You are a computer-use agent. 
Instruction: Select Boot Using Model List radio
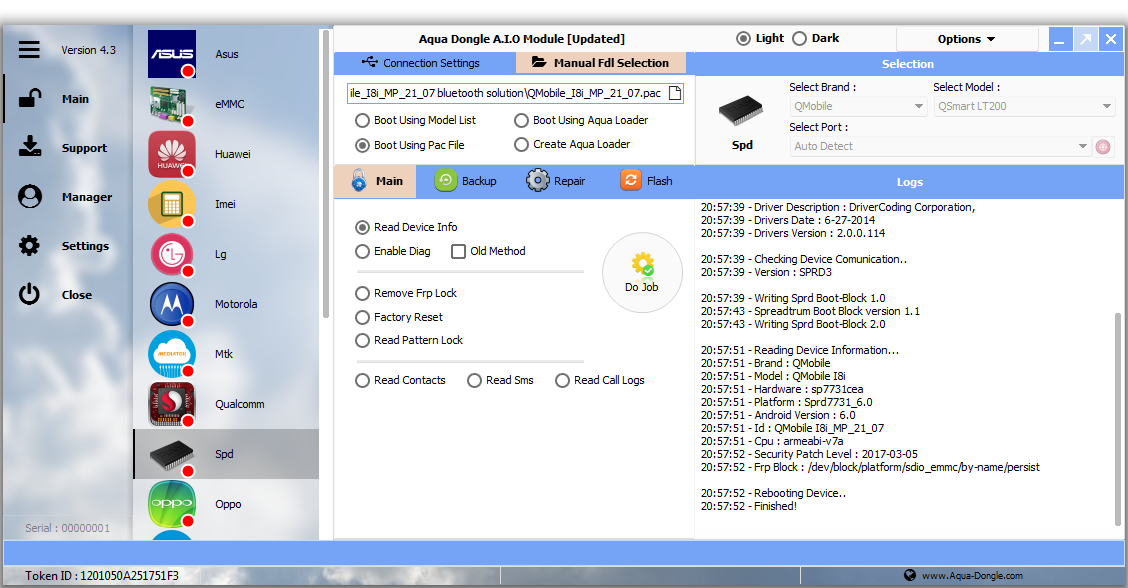tap(363, 121)
